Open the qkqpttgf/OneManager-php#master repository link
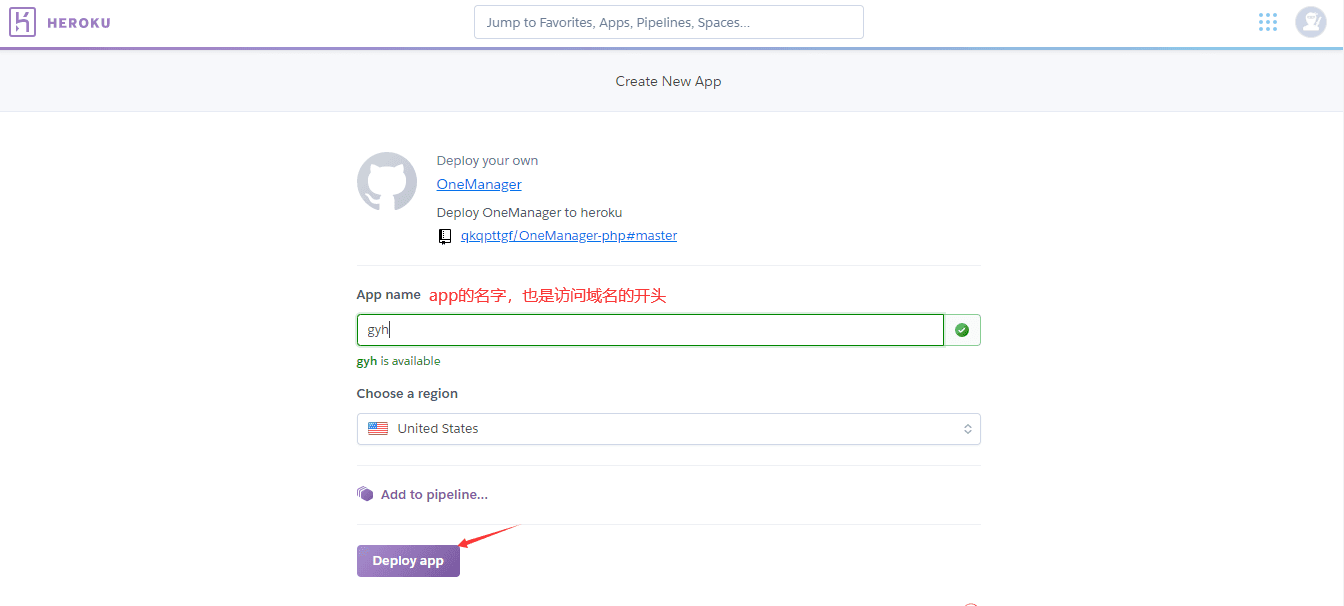Screen dimensions: 1344x606 tap(568, 236)
